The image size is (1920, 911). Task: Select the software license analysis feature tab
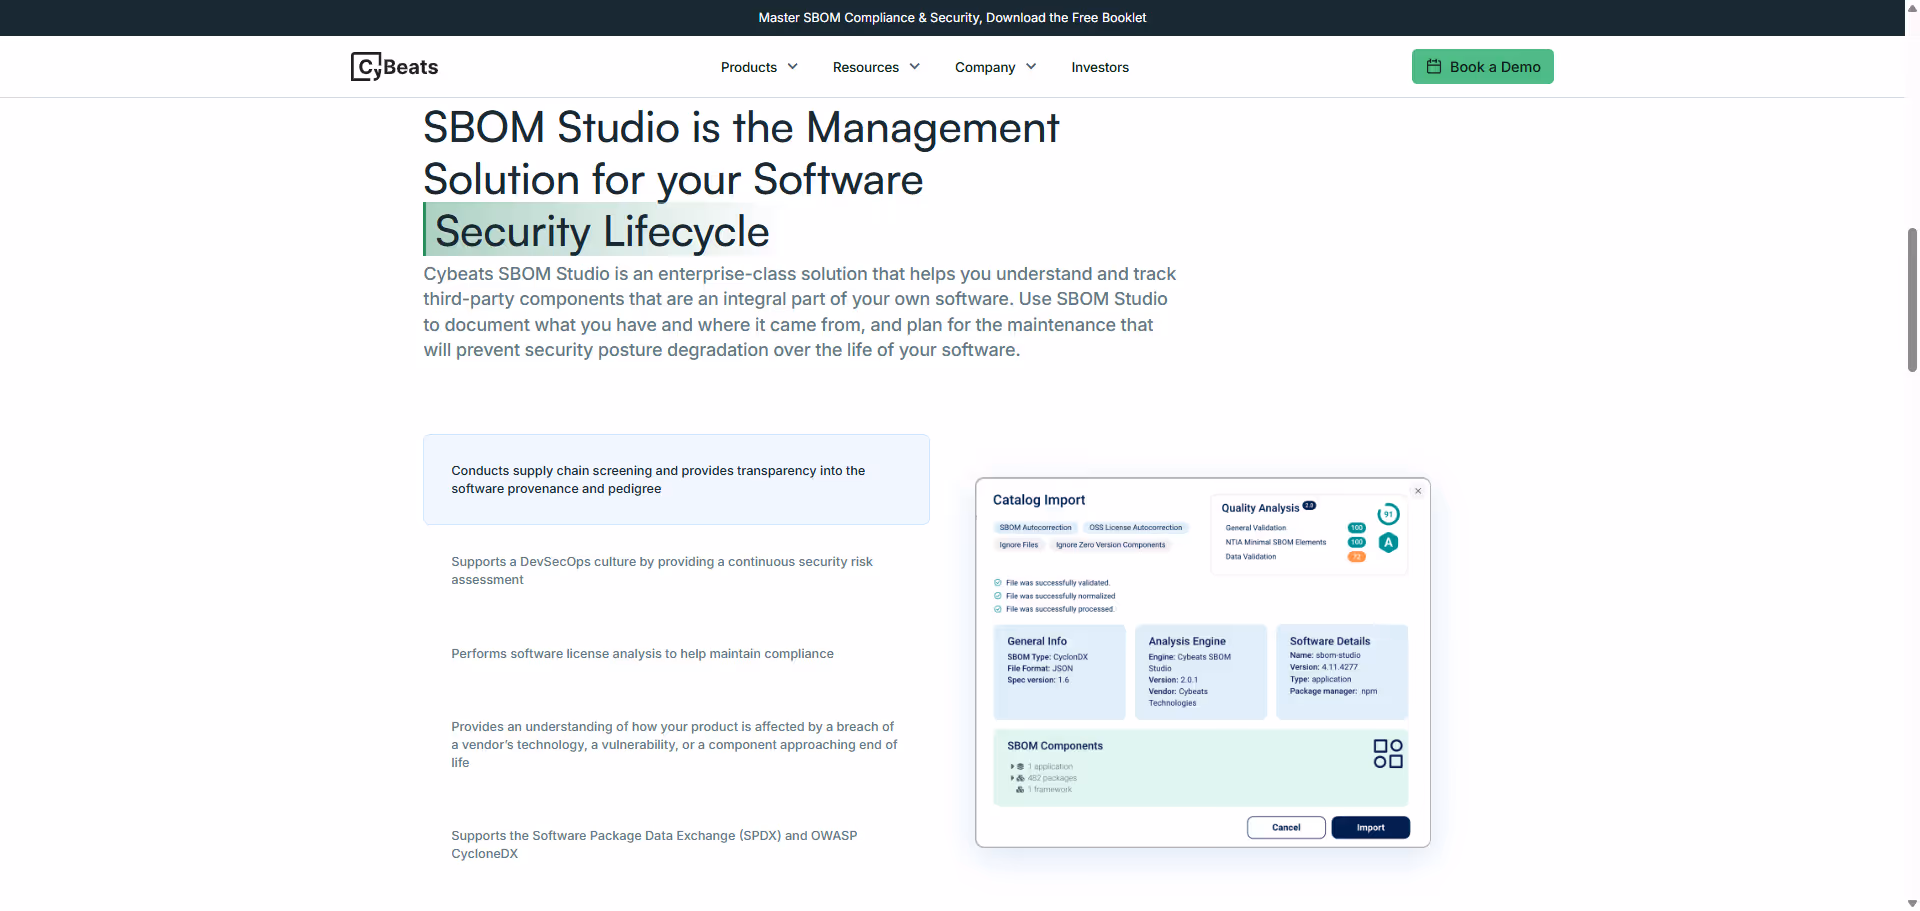point(676,653)
